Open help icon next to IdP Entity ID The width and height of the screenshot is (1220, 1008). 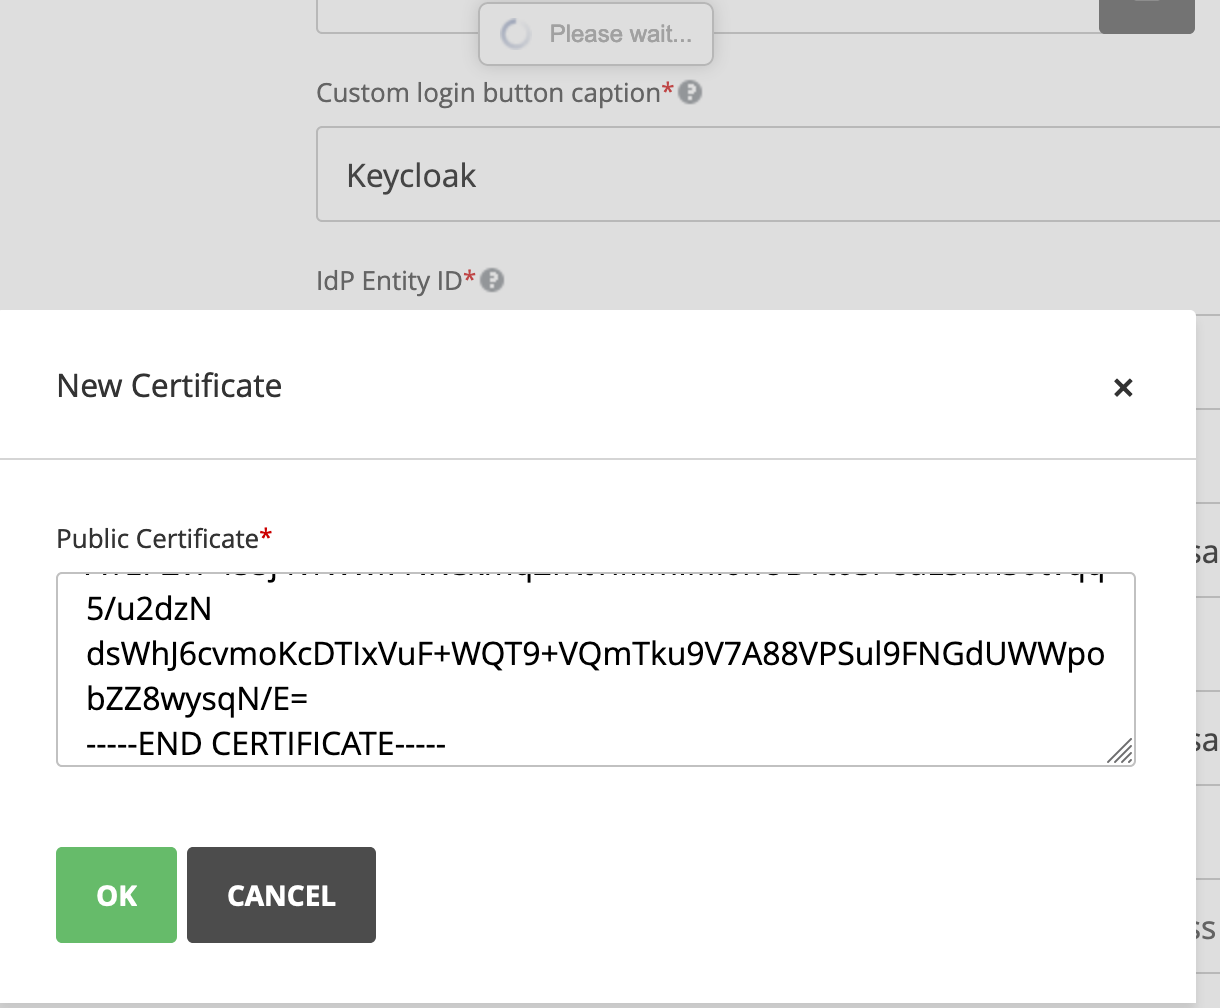point(492,281)
